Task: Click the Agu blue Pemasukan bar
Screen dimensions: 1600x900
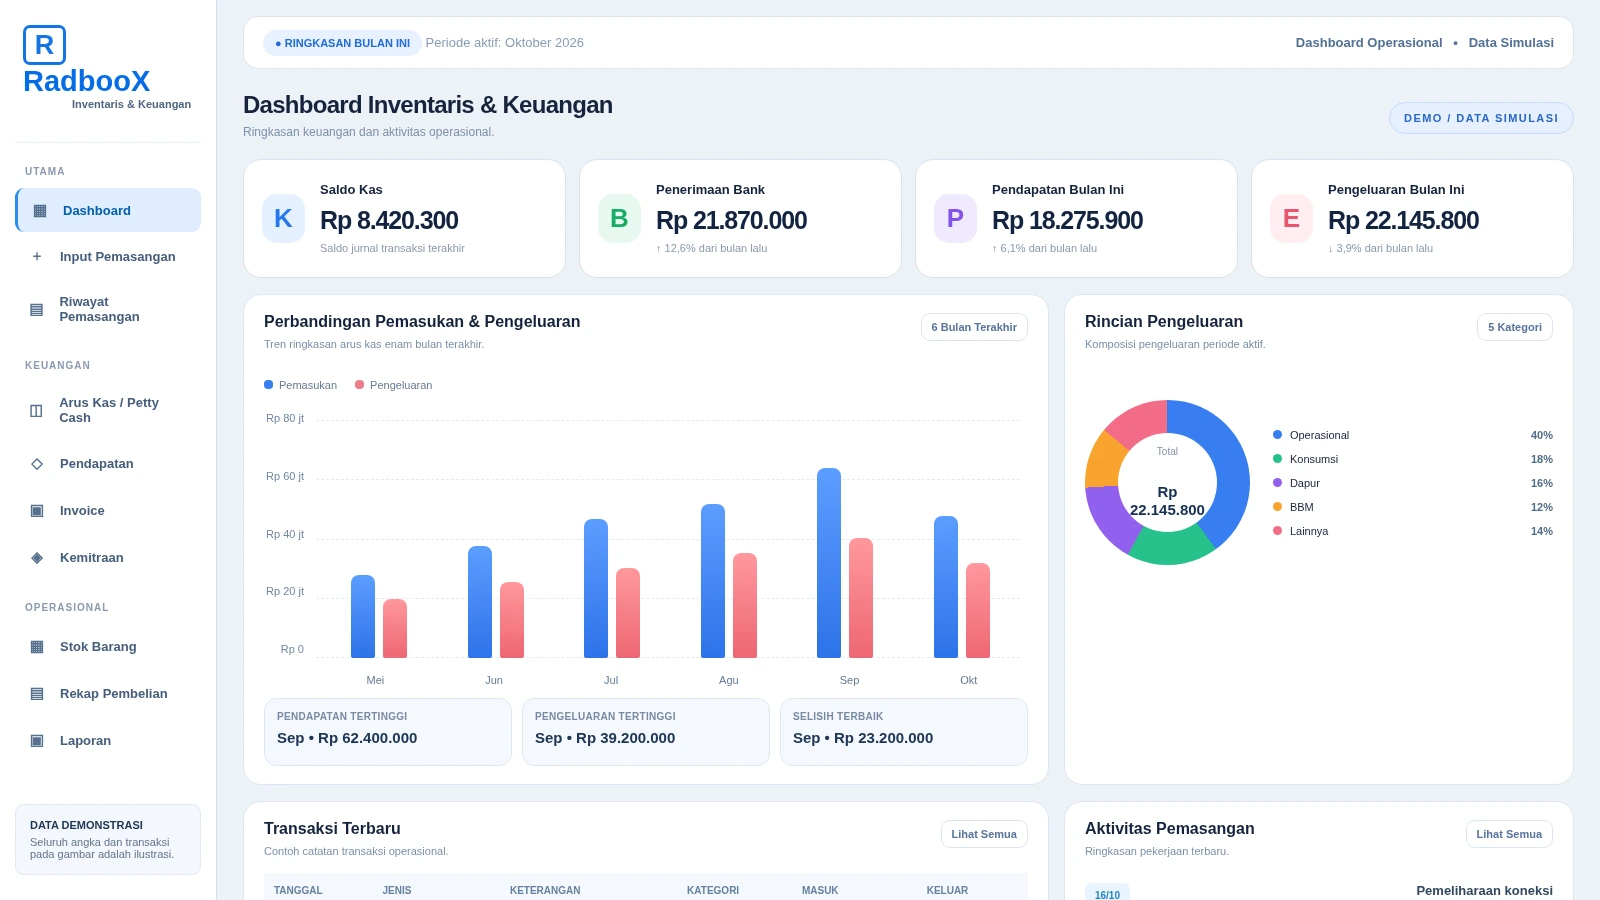Action: [x=713, y=581]
